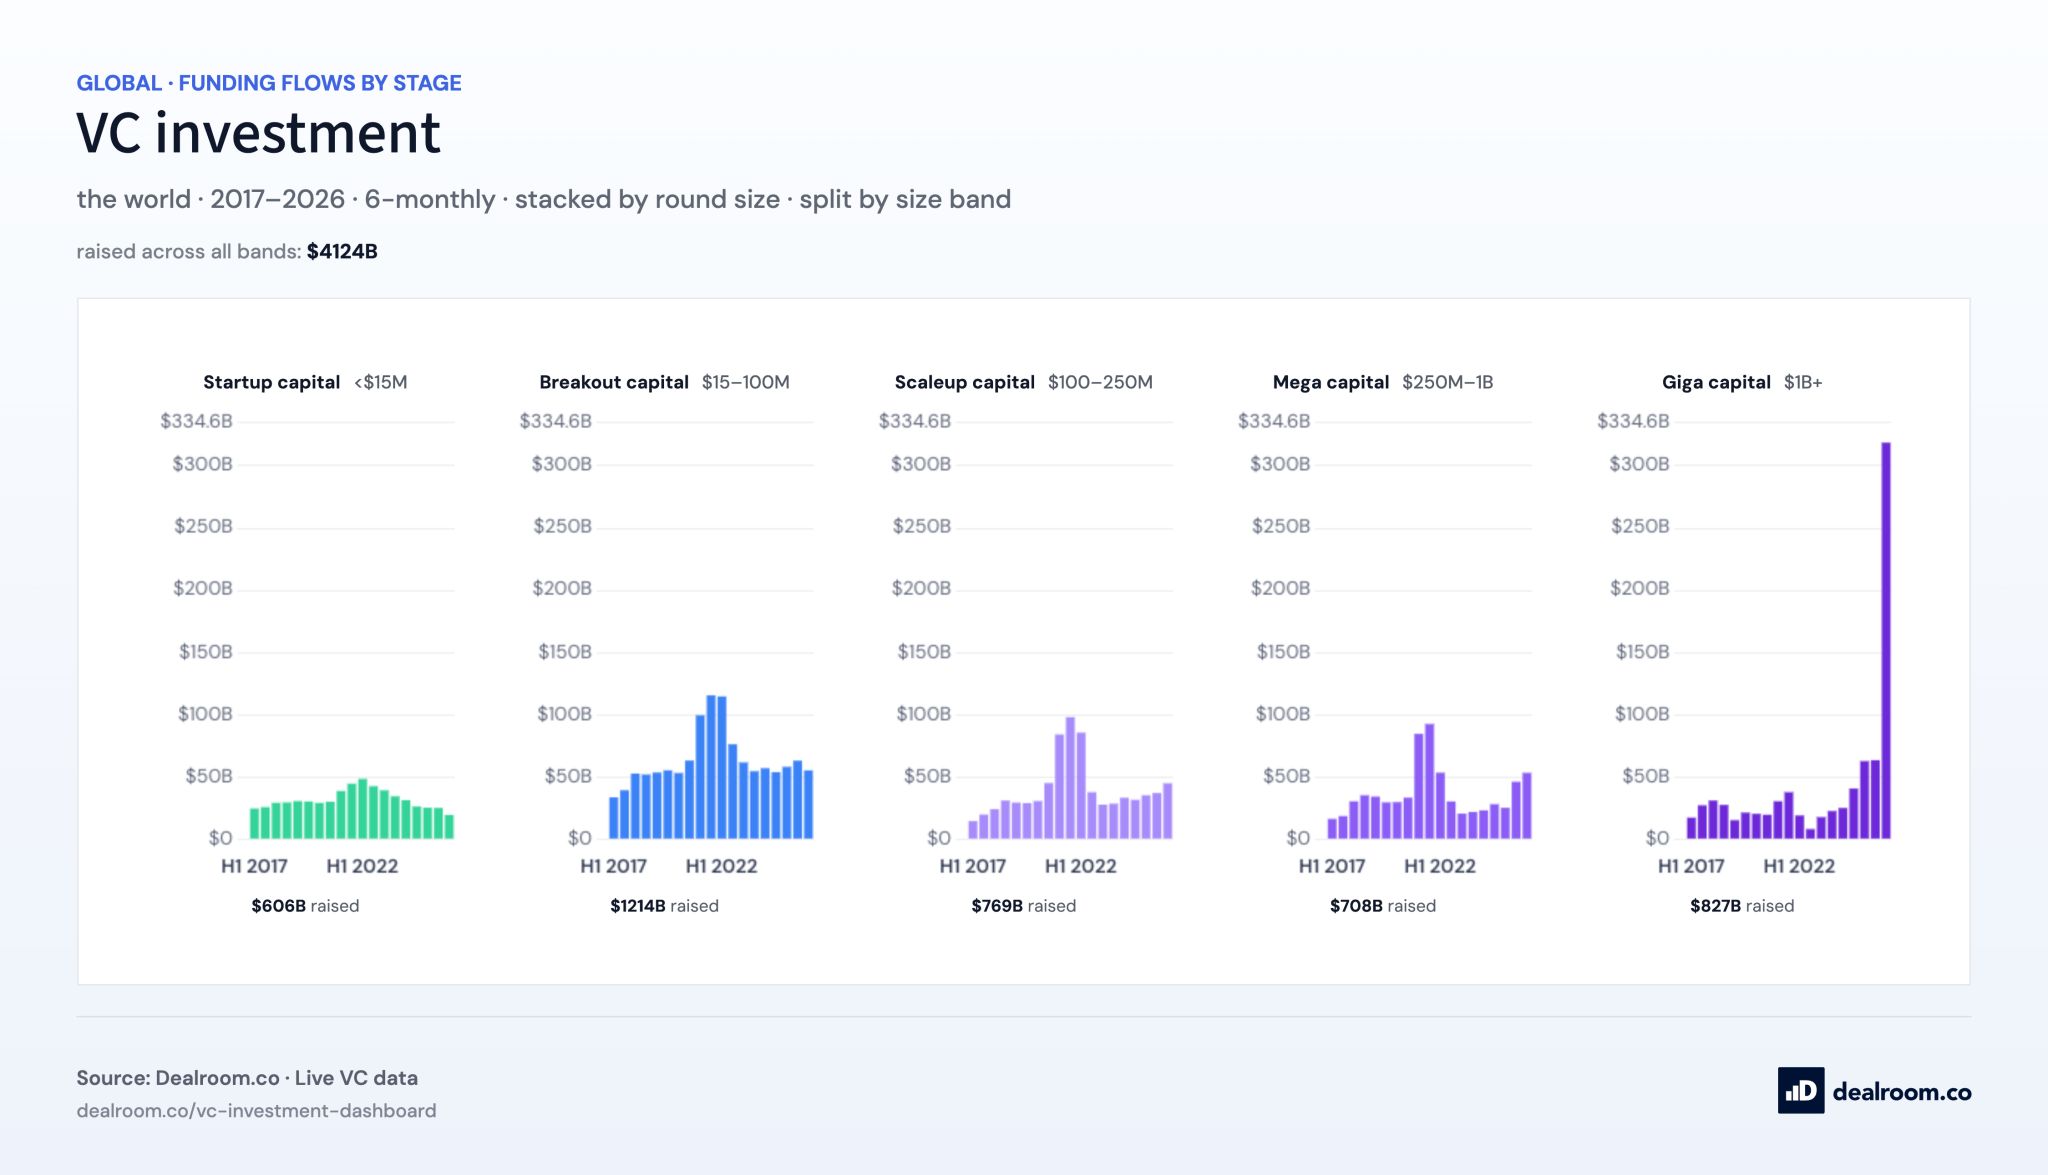This screenshot has height=1175, width=2048.
Task: Click the highest green Startup capital bar
Action: pos(362,808)
